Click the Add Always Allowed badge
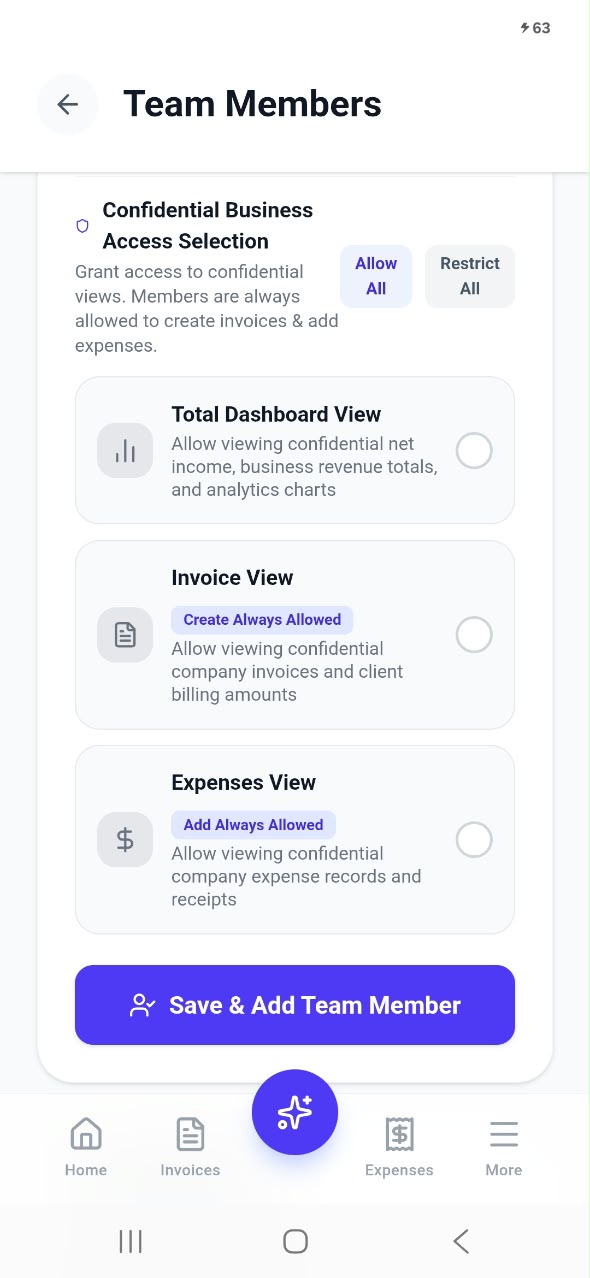Image resolution: width=590 pixels, height=1278 pixels. tap(253, 825)
